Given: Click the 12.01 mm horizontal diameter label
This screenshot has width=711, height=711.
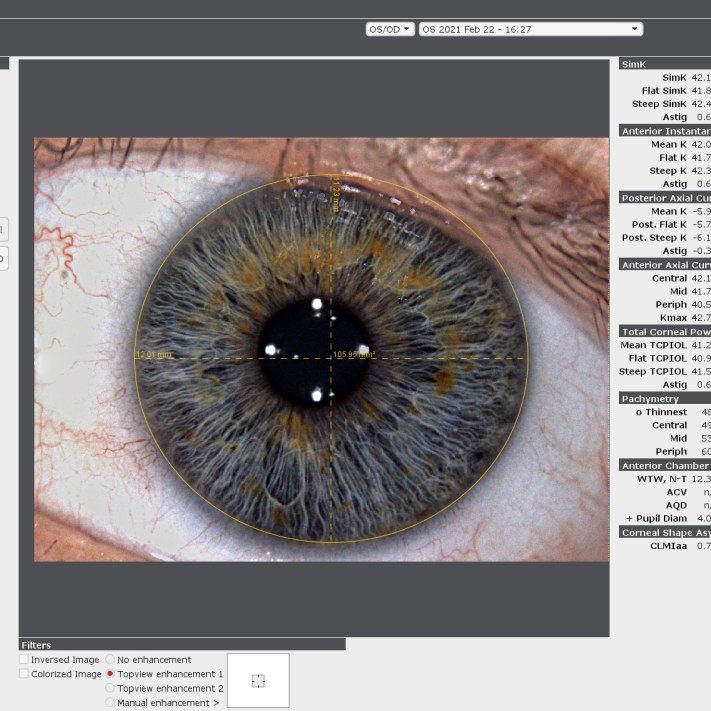Looking at the screenshot, I should click(x=154, y=355).
